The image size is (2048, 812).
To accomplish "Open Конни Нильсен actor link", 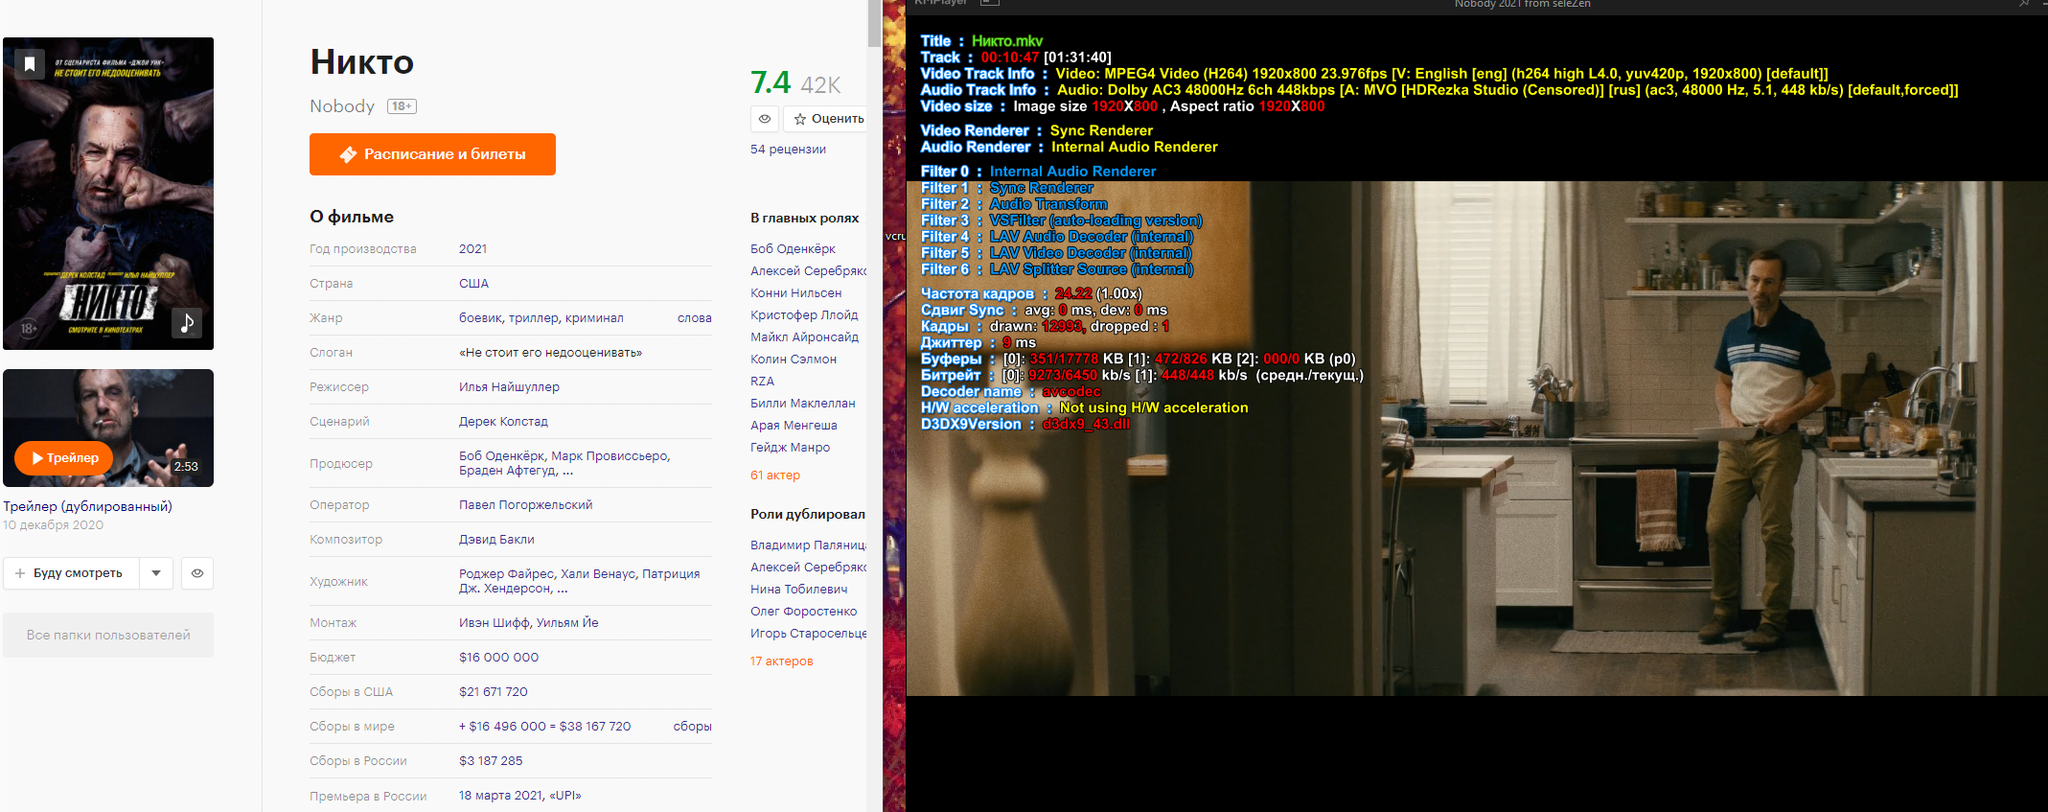I will tap(796, 293).
